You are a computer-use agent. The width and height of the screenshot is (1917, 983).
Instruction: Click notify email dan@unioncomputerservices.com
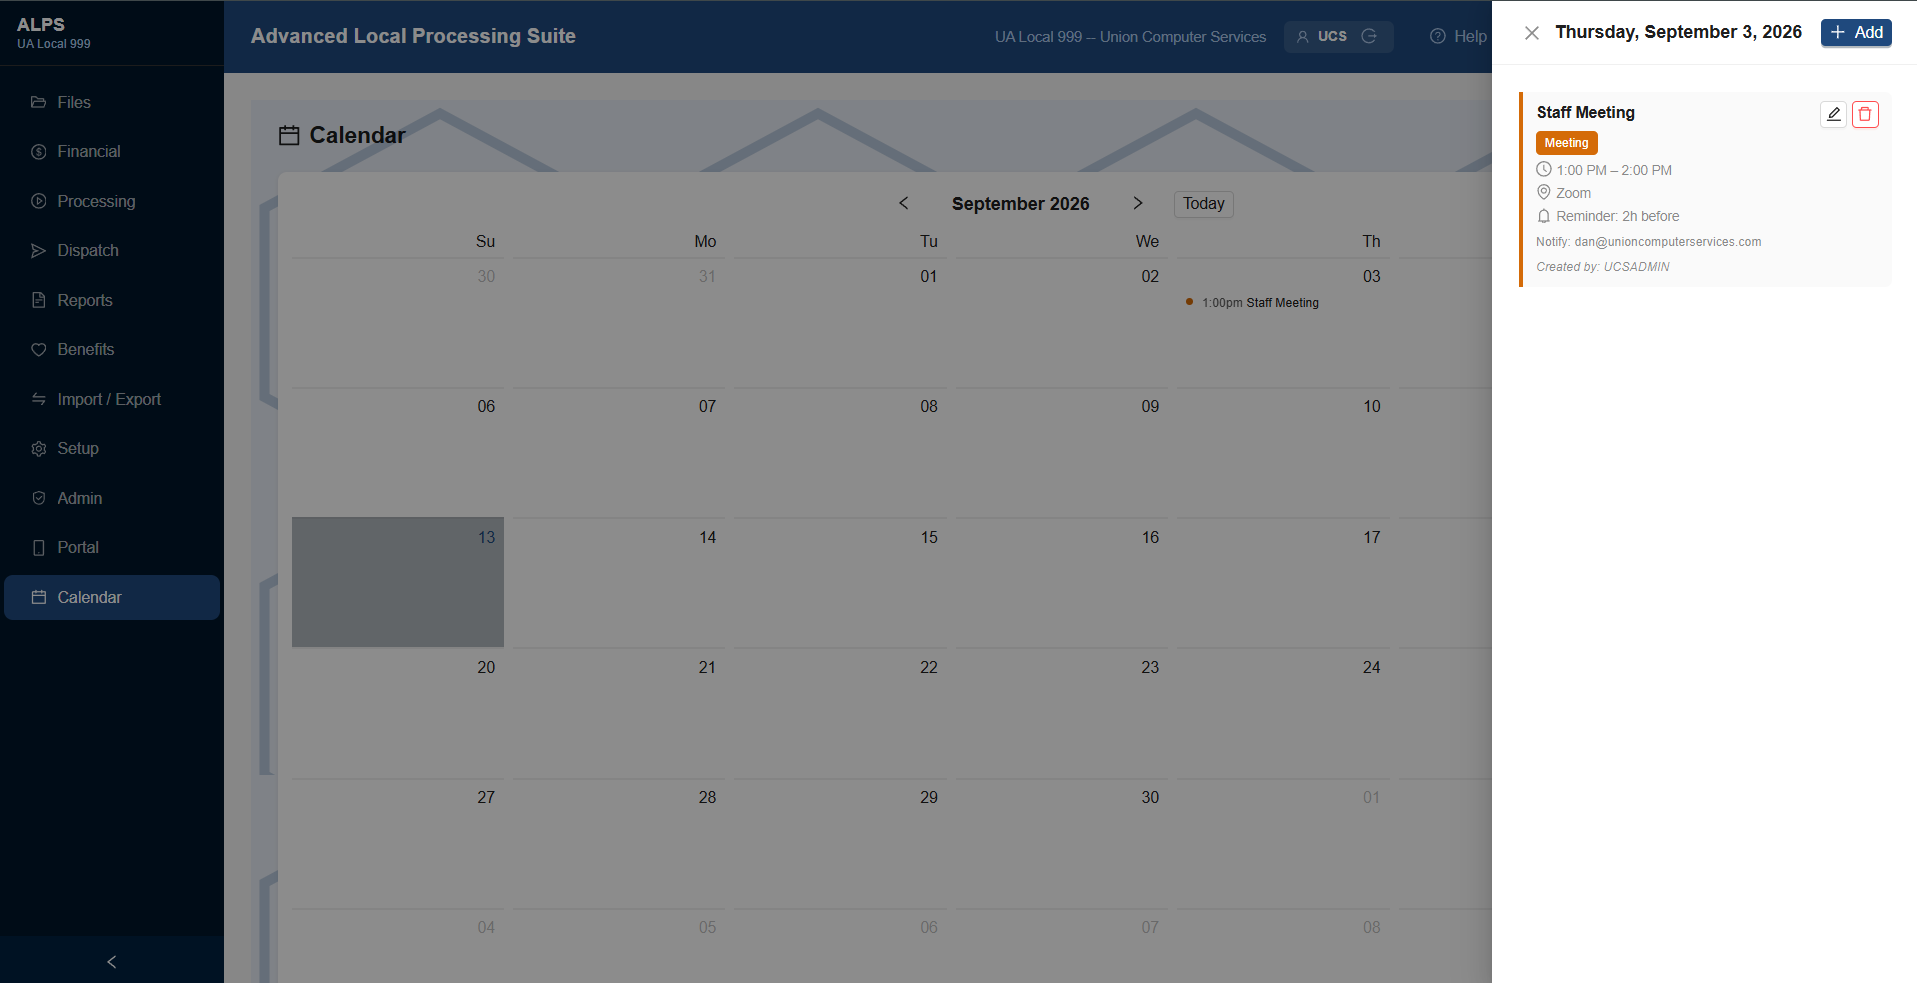pos(1668,242)
